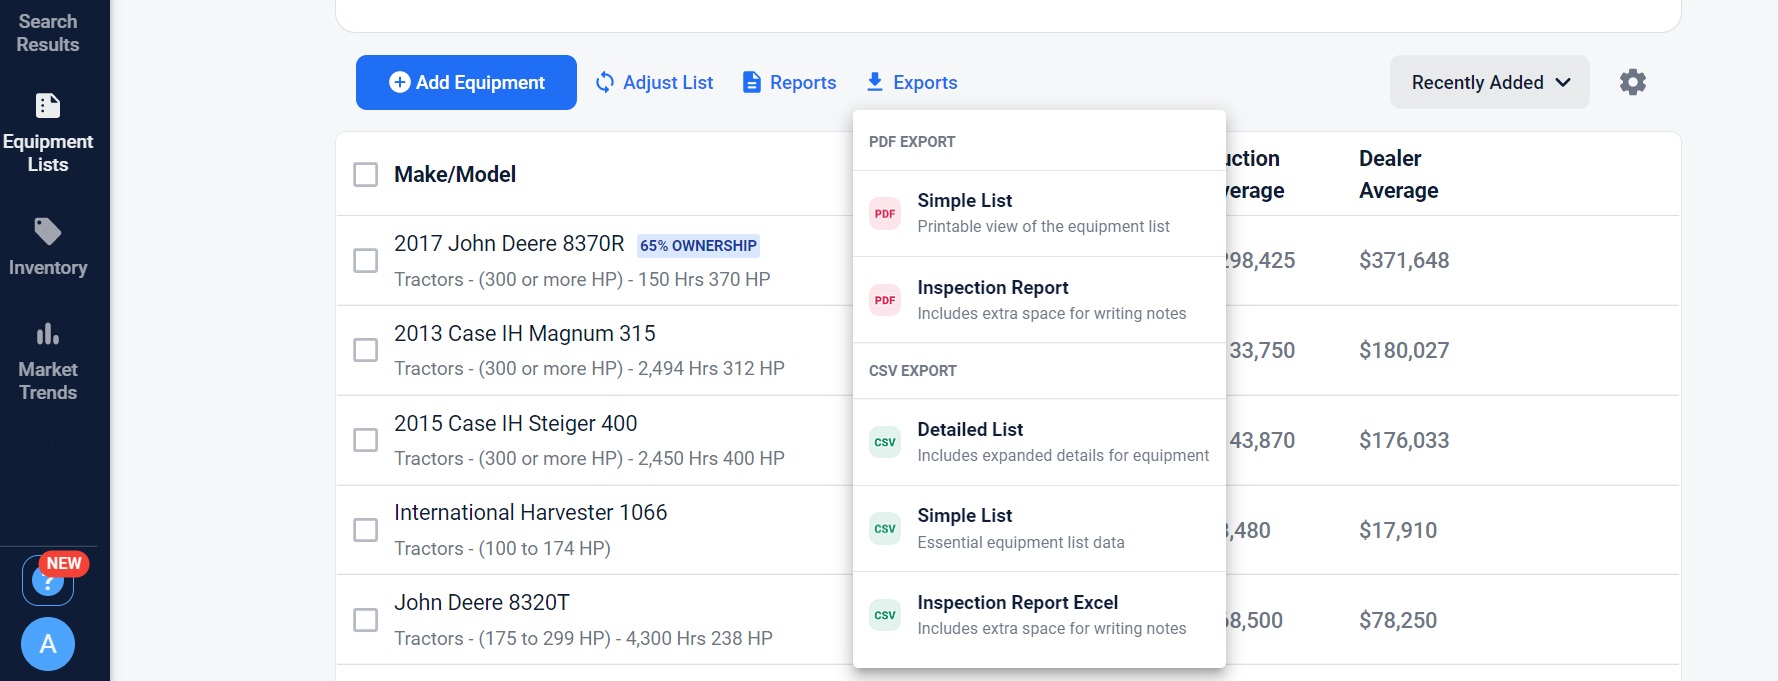1778x681 pixels.
Task: Go to Search Results in sidebar
Action: coord(48,33)
